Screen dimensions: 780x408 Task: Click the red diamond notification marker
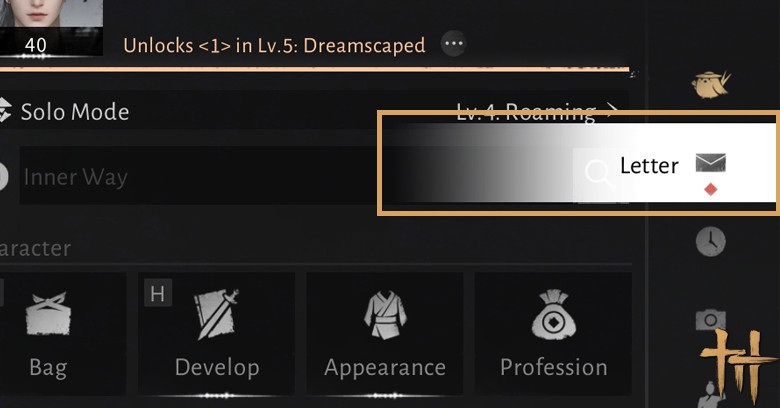(x=711, y=190)
